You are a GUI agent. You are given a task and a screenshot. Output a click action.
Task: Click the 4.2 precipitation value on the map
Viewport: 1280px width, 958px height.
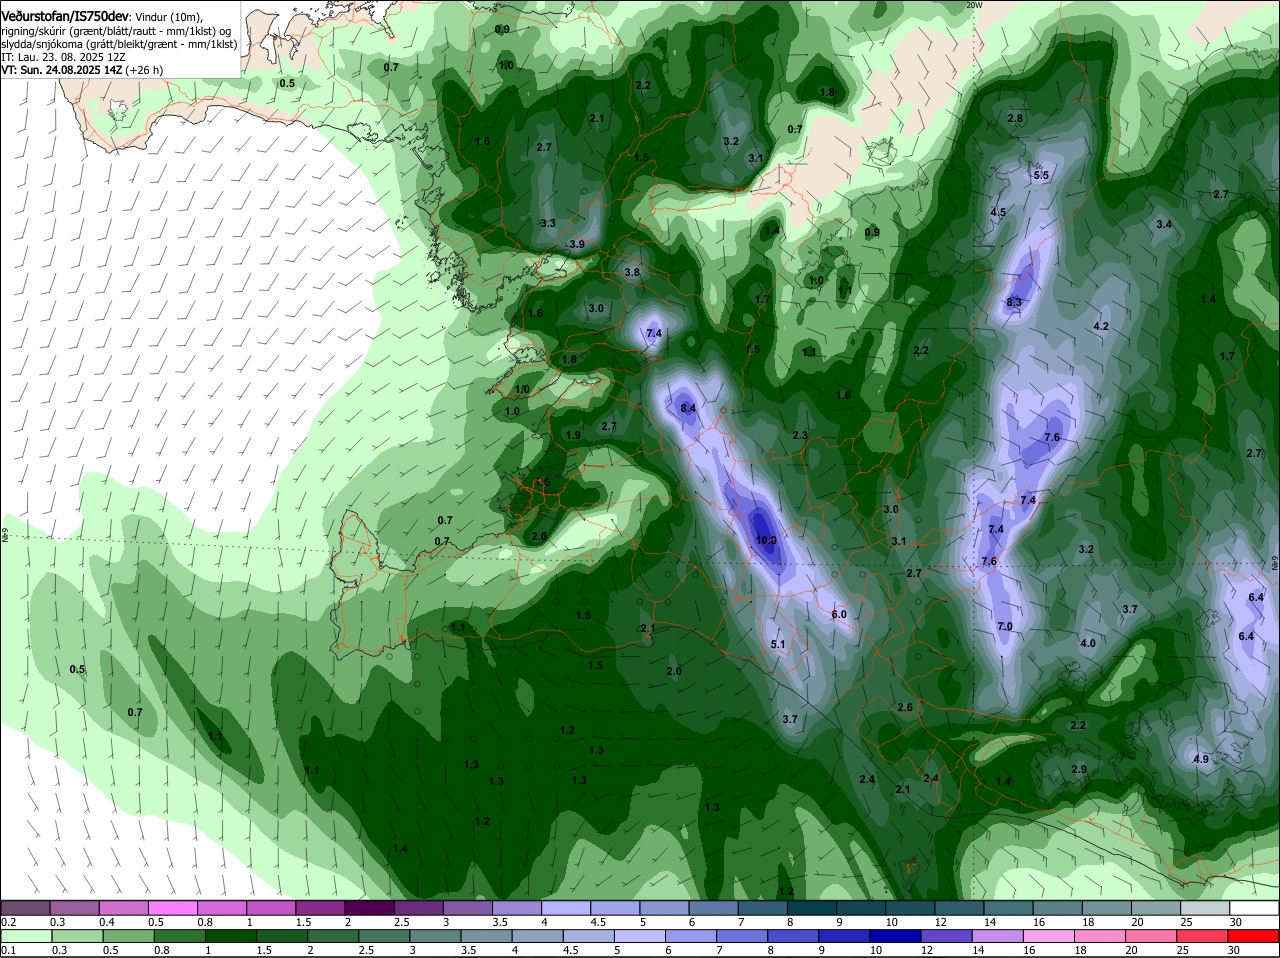pos(1101,327)
